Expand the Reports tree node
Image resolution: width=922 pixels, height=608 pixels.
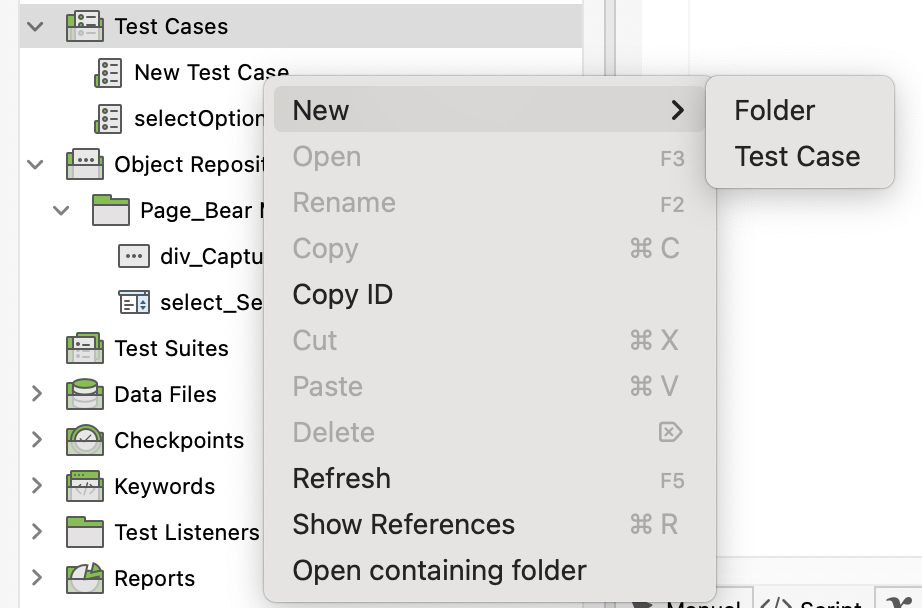coord(37,578)
